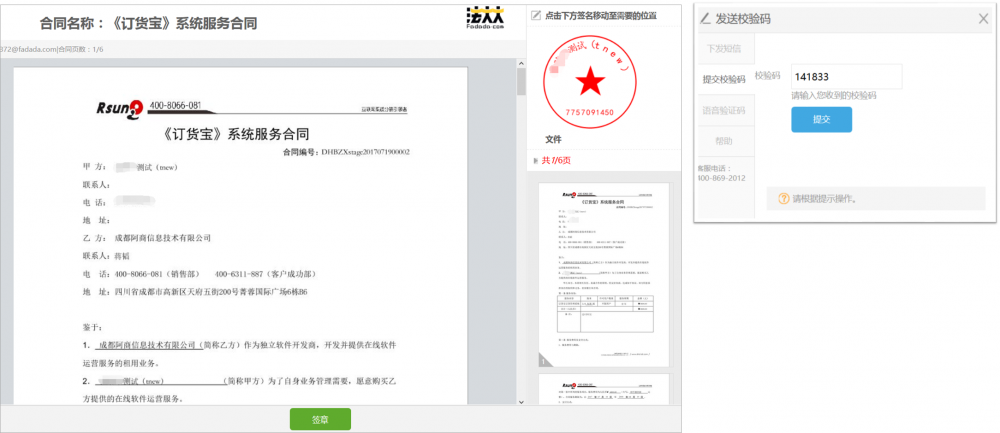Click the 校验码 input field
The height and width of the screenshot is (433, 1000).
(x=846, y=77)
